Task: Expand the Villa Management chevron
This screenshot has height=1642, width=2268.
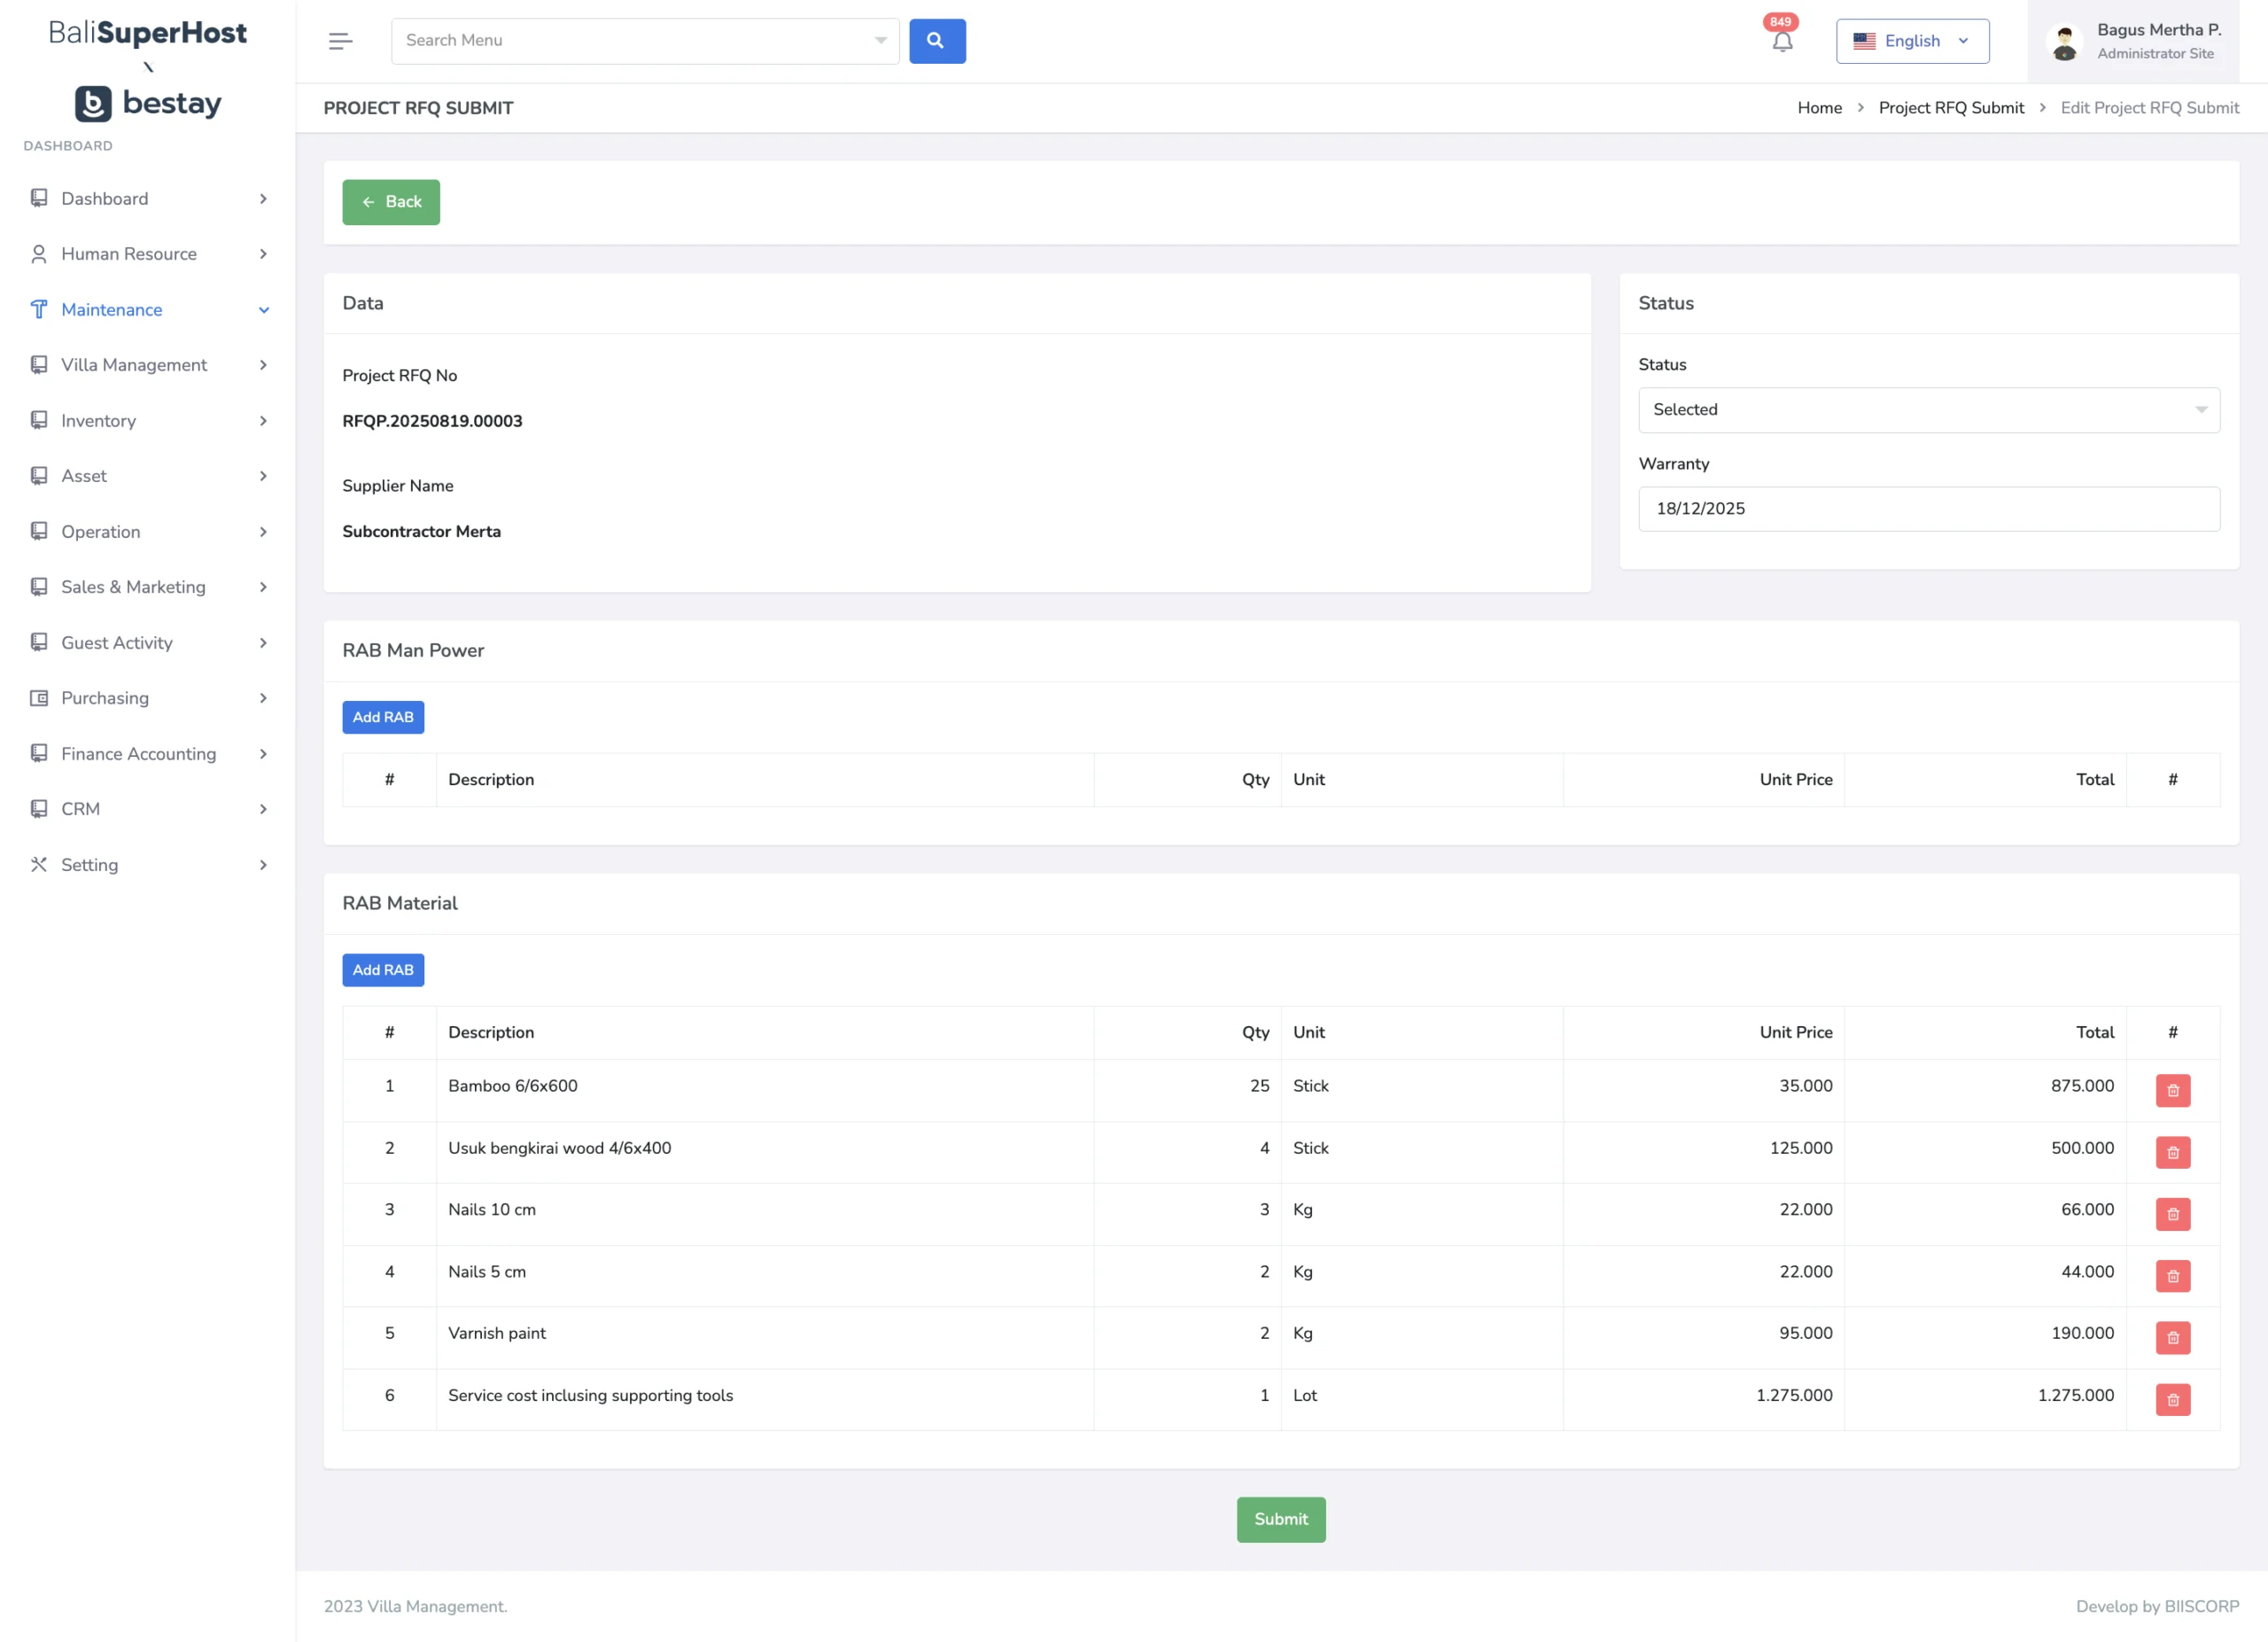Action: (x=263, y=365)
